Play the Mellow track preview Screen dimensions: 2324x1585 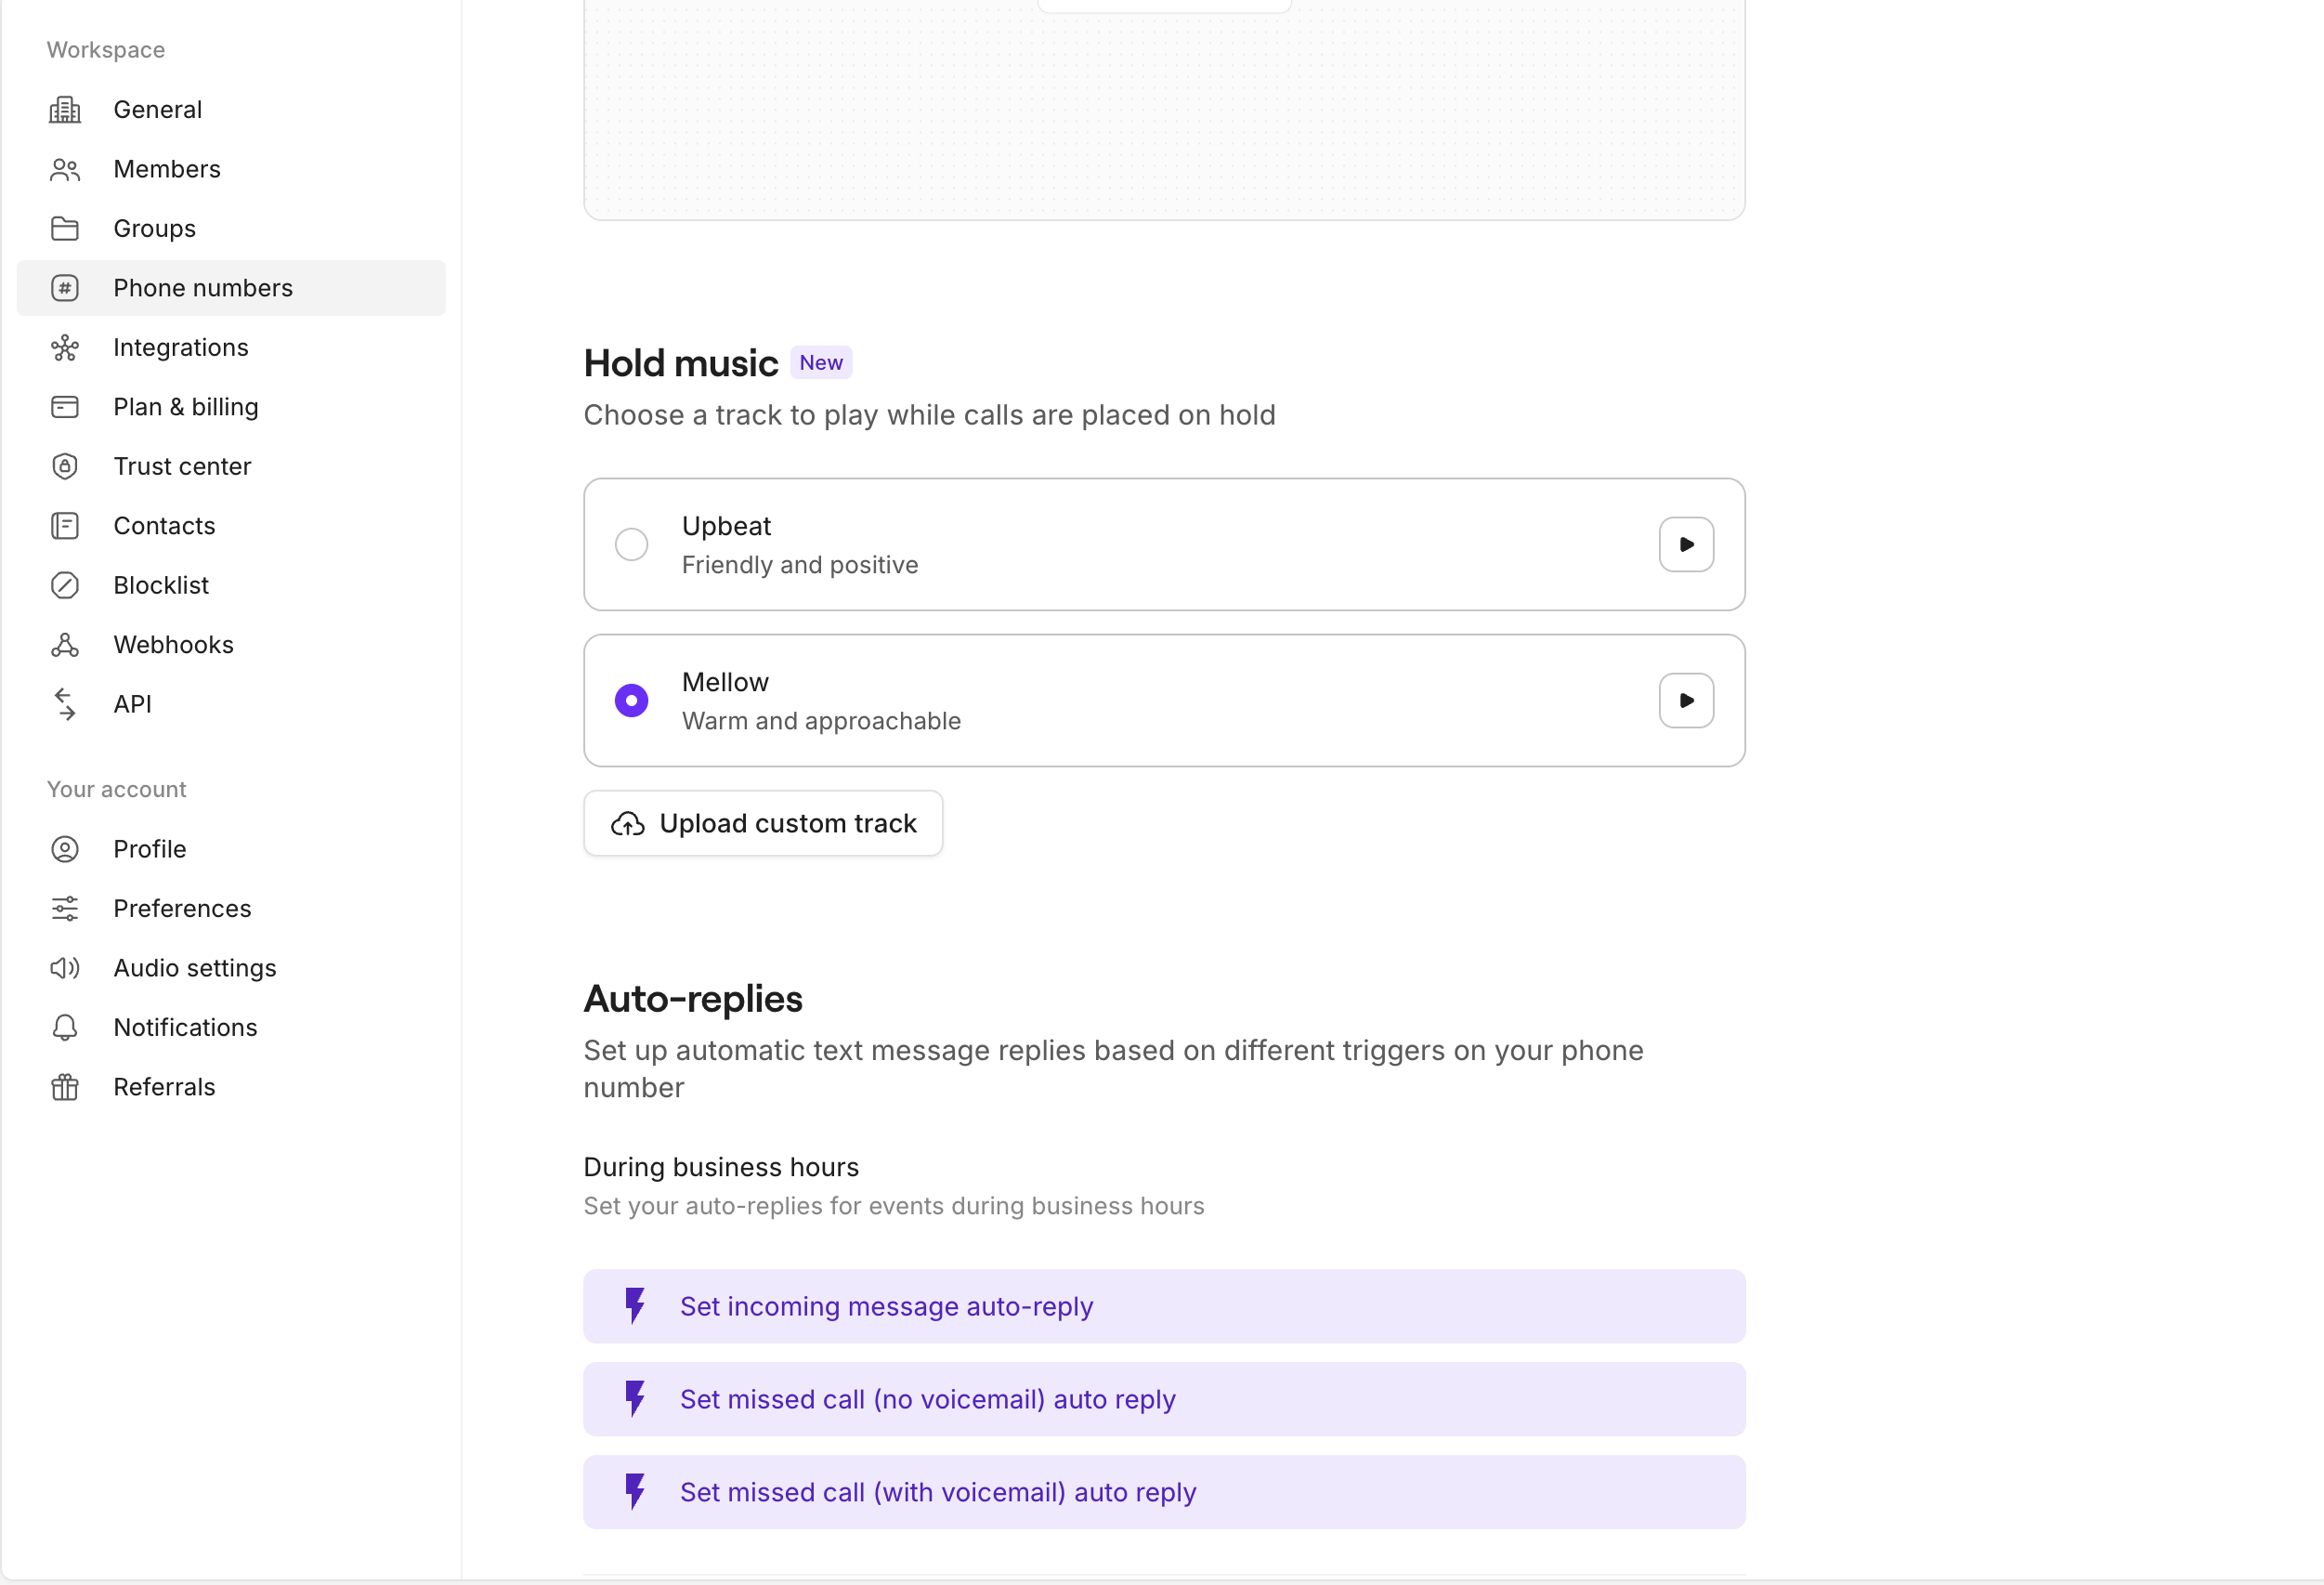(x=1685, y=700)
